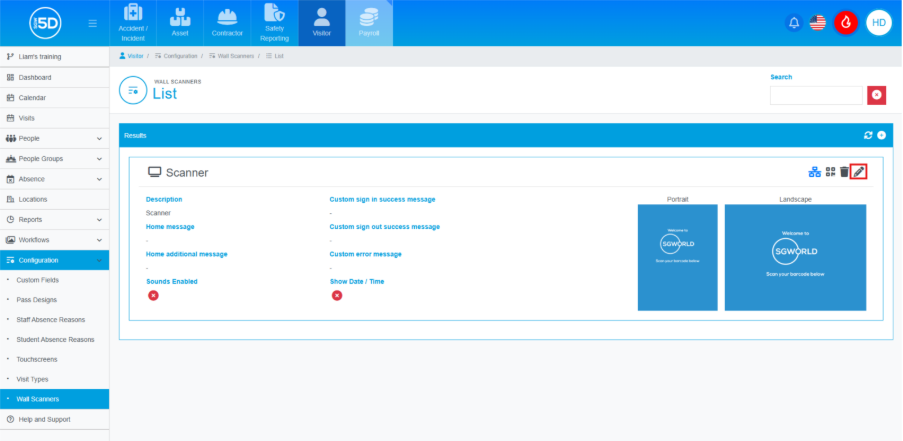
Task: Click into the Search input field
Action: coord(815,95)
